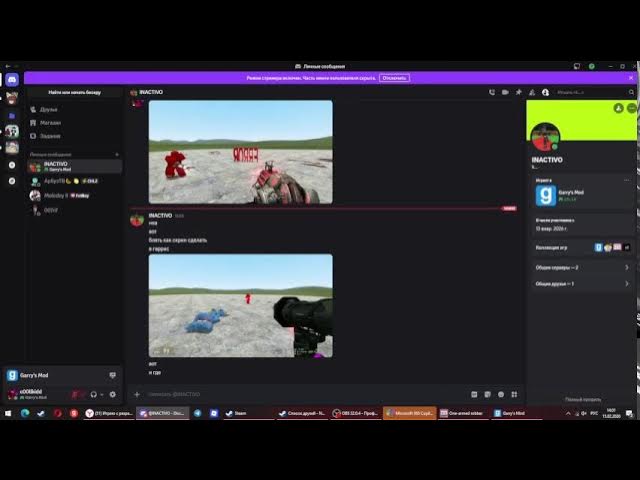Open the Коллекция игр row
Viewport: 640px width, 480px height.
[x=582, y=247]
